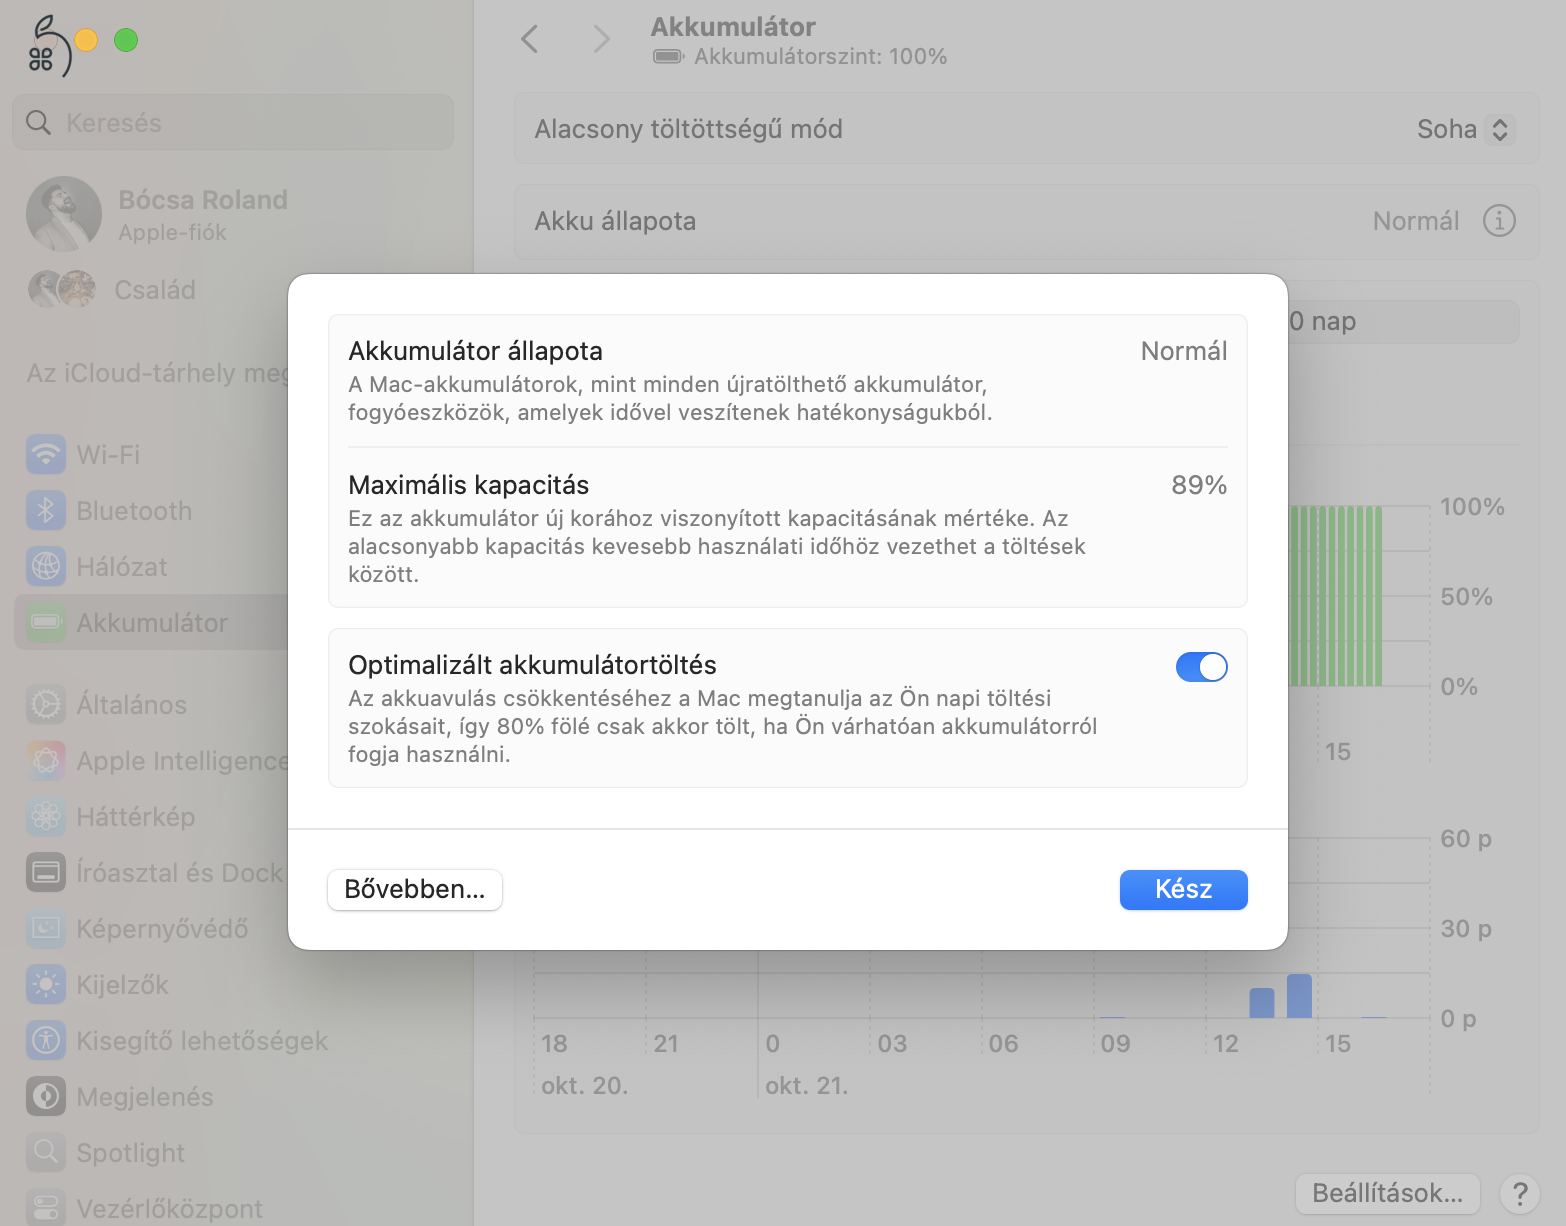
Task: Click the Akkumulátor battery sidebar icon
Action: pos(46,622)
